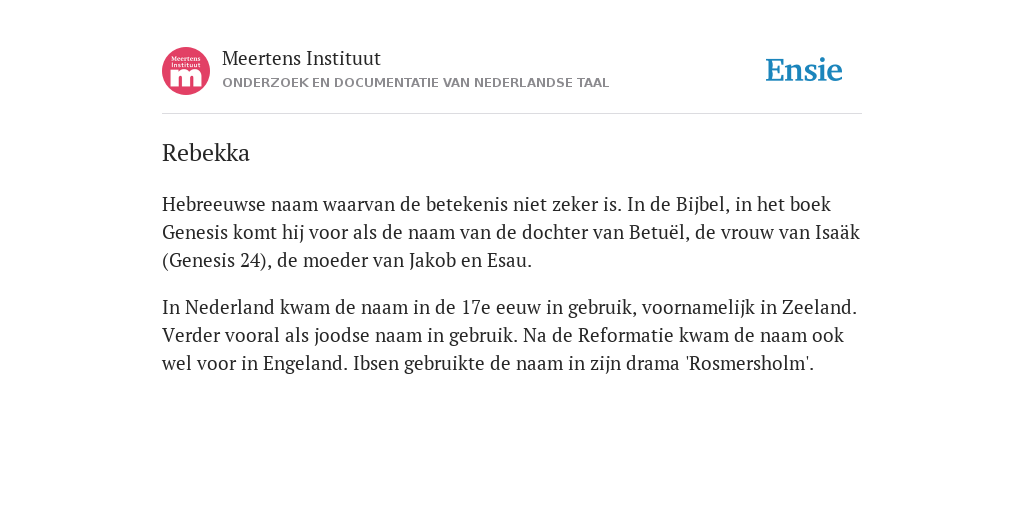Click the horizontal divider line below the header
The height and width of the screenshot is (512, 1024).
pos(512,114)
